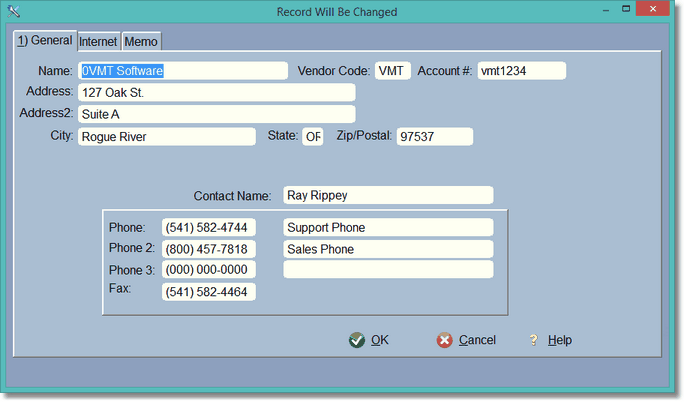The height and width of the screenshot is (402, 684).
Task: Click the Address2: label
Action: point(46,113)
